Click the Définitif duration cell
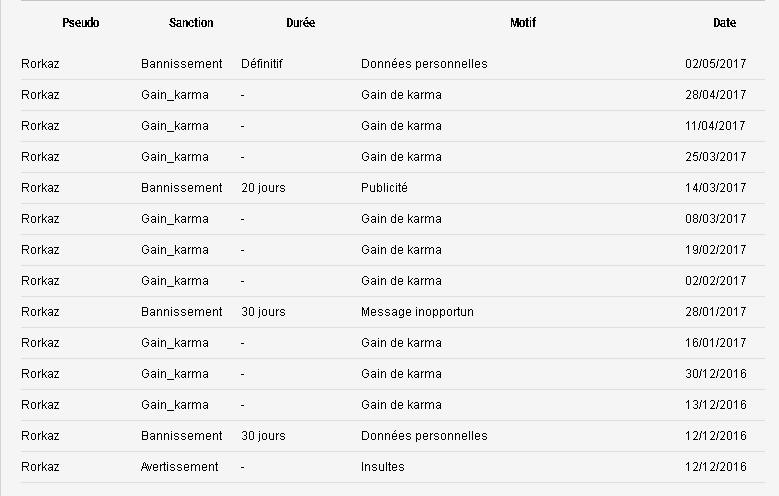This screenshot has height=496, width=779. (x=262, y=64)
